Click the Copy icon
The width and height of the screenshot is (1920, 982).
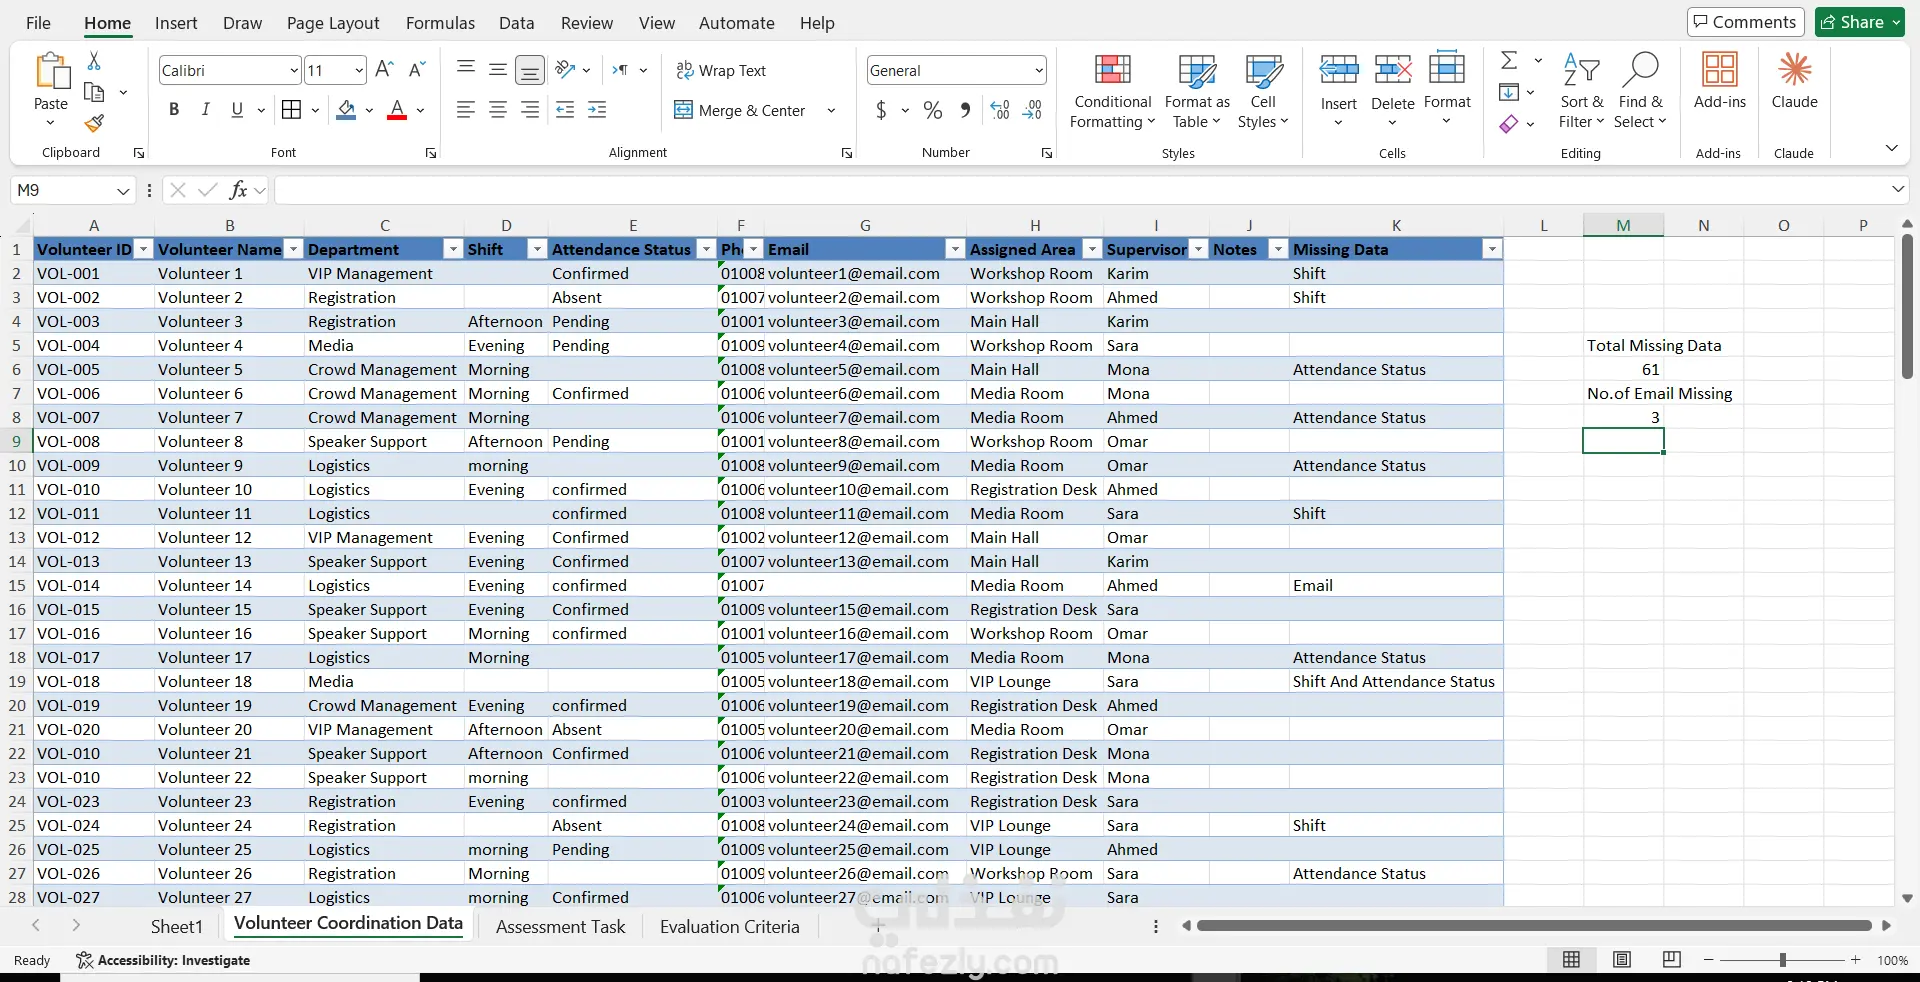tap(94, 92)
